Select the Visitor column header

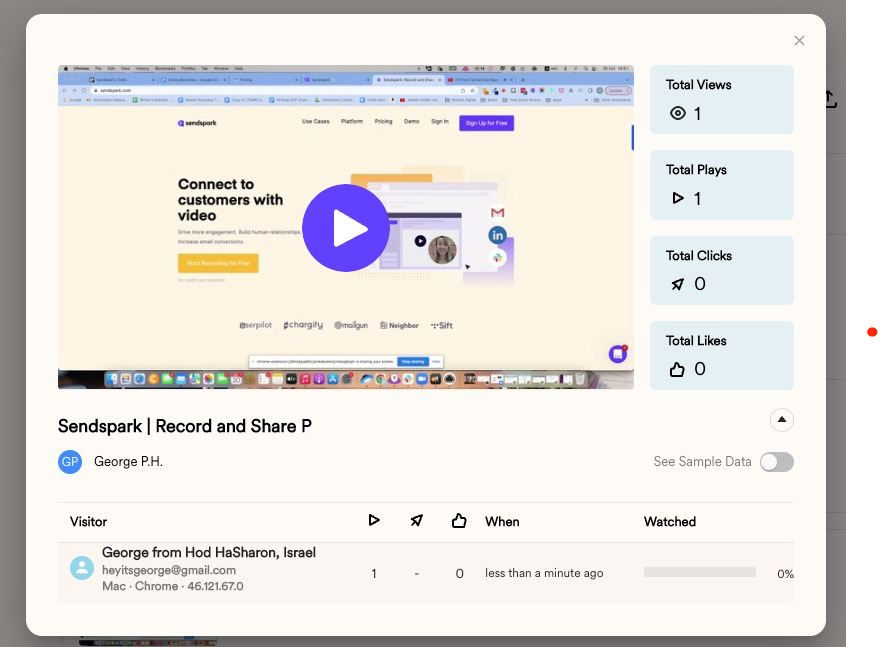tap(88, 522)
